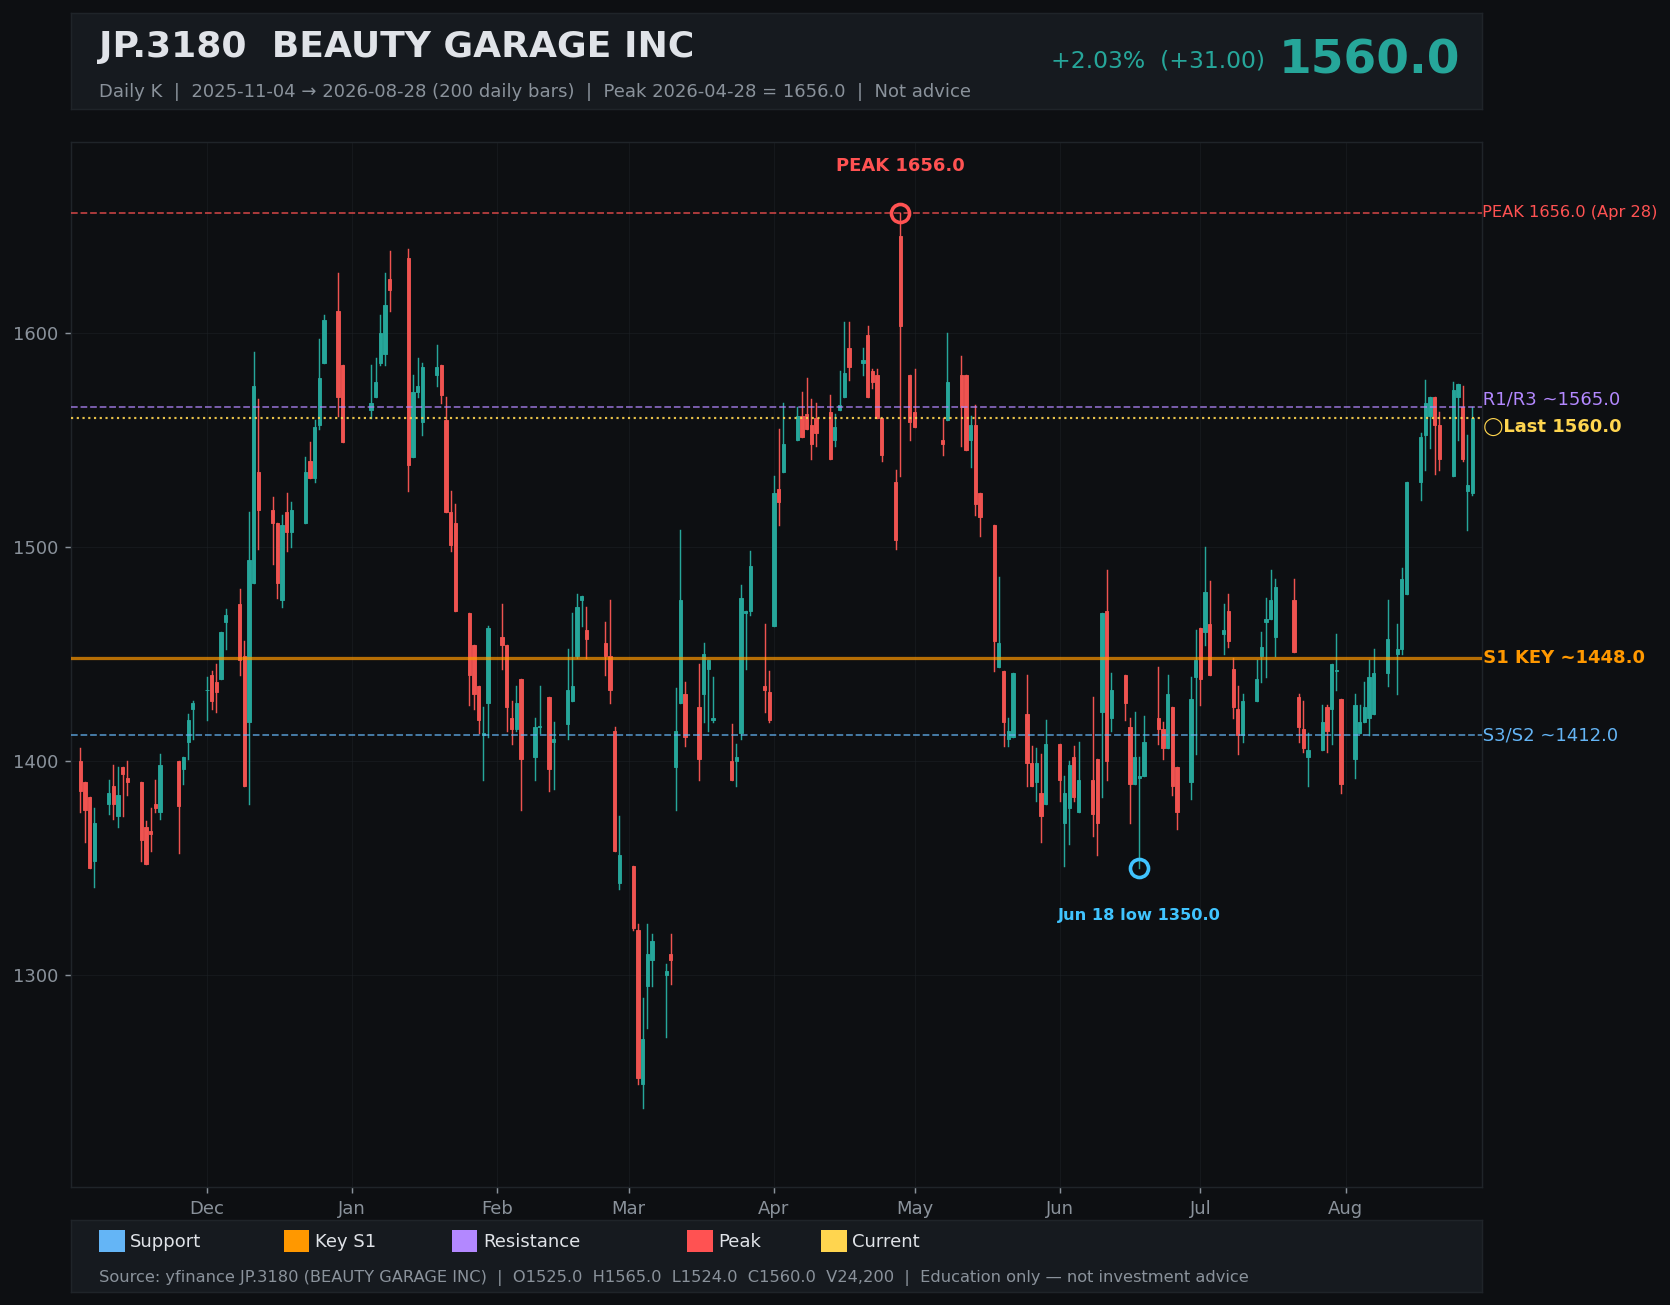Click the Dec x-axis month label
This screenshot has width=1670, height=1305.
pos(207,1208)
